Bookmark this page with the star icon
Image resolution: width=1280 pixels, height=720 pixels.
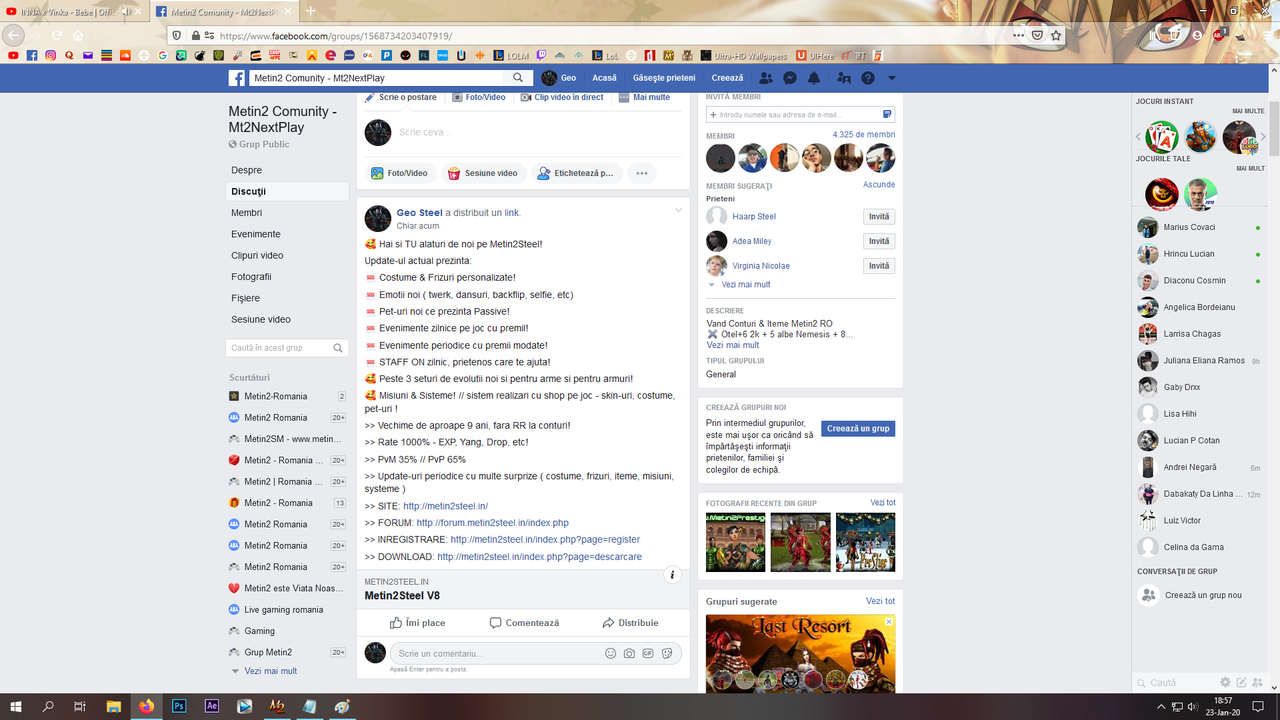[1056, 35]
